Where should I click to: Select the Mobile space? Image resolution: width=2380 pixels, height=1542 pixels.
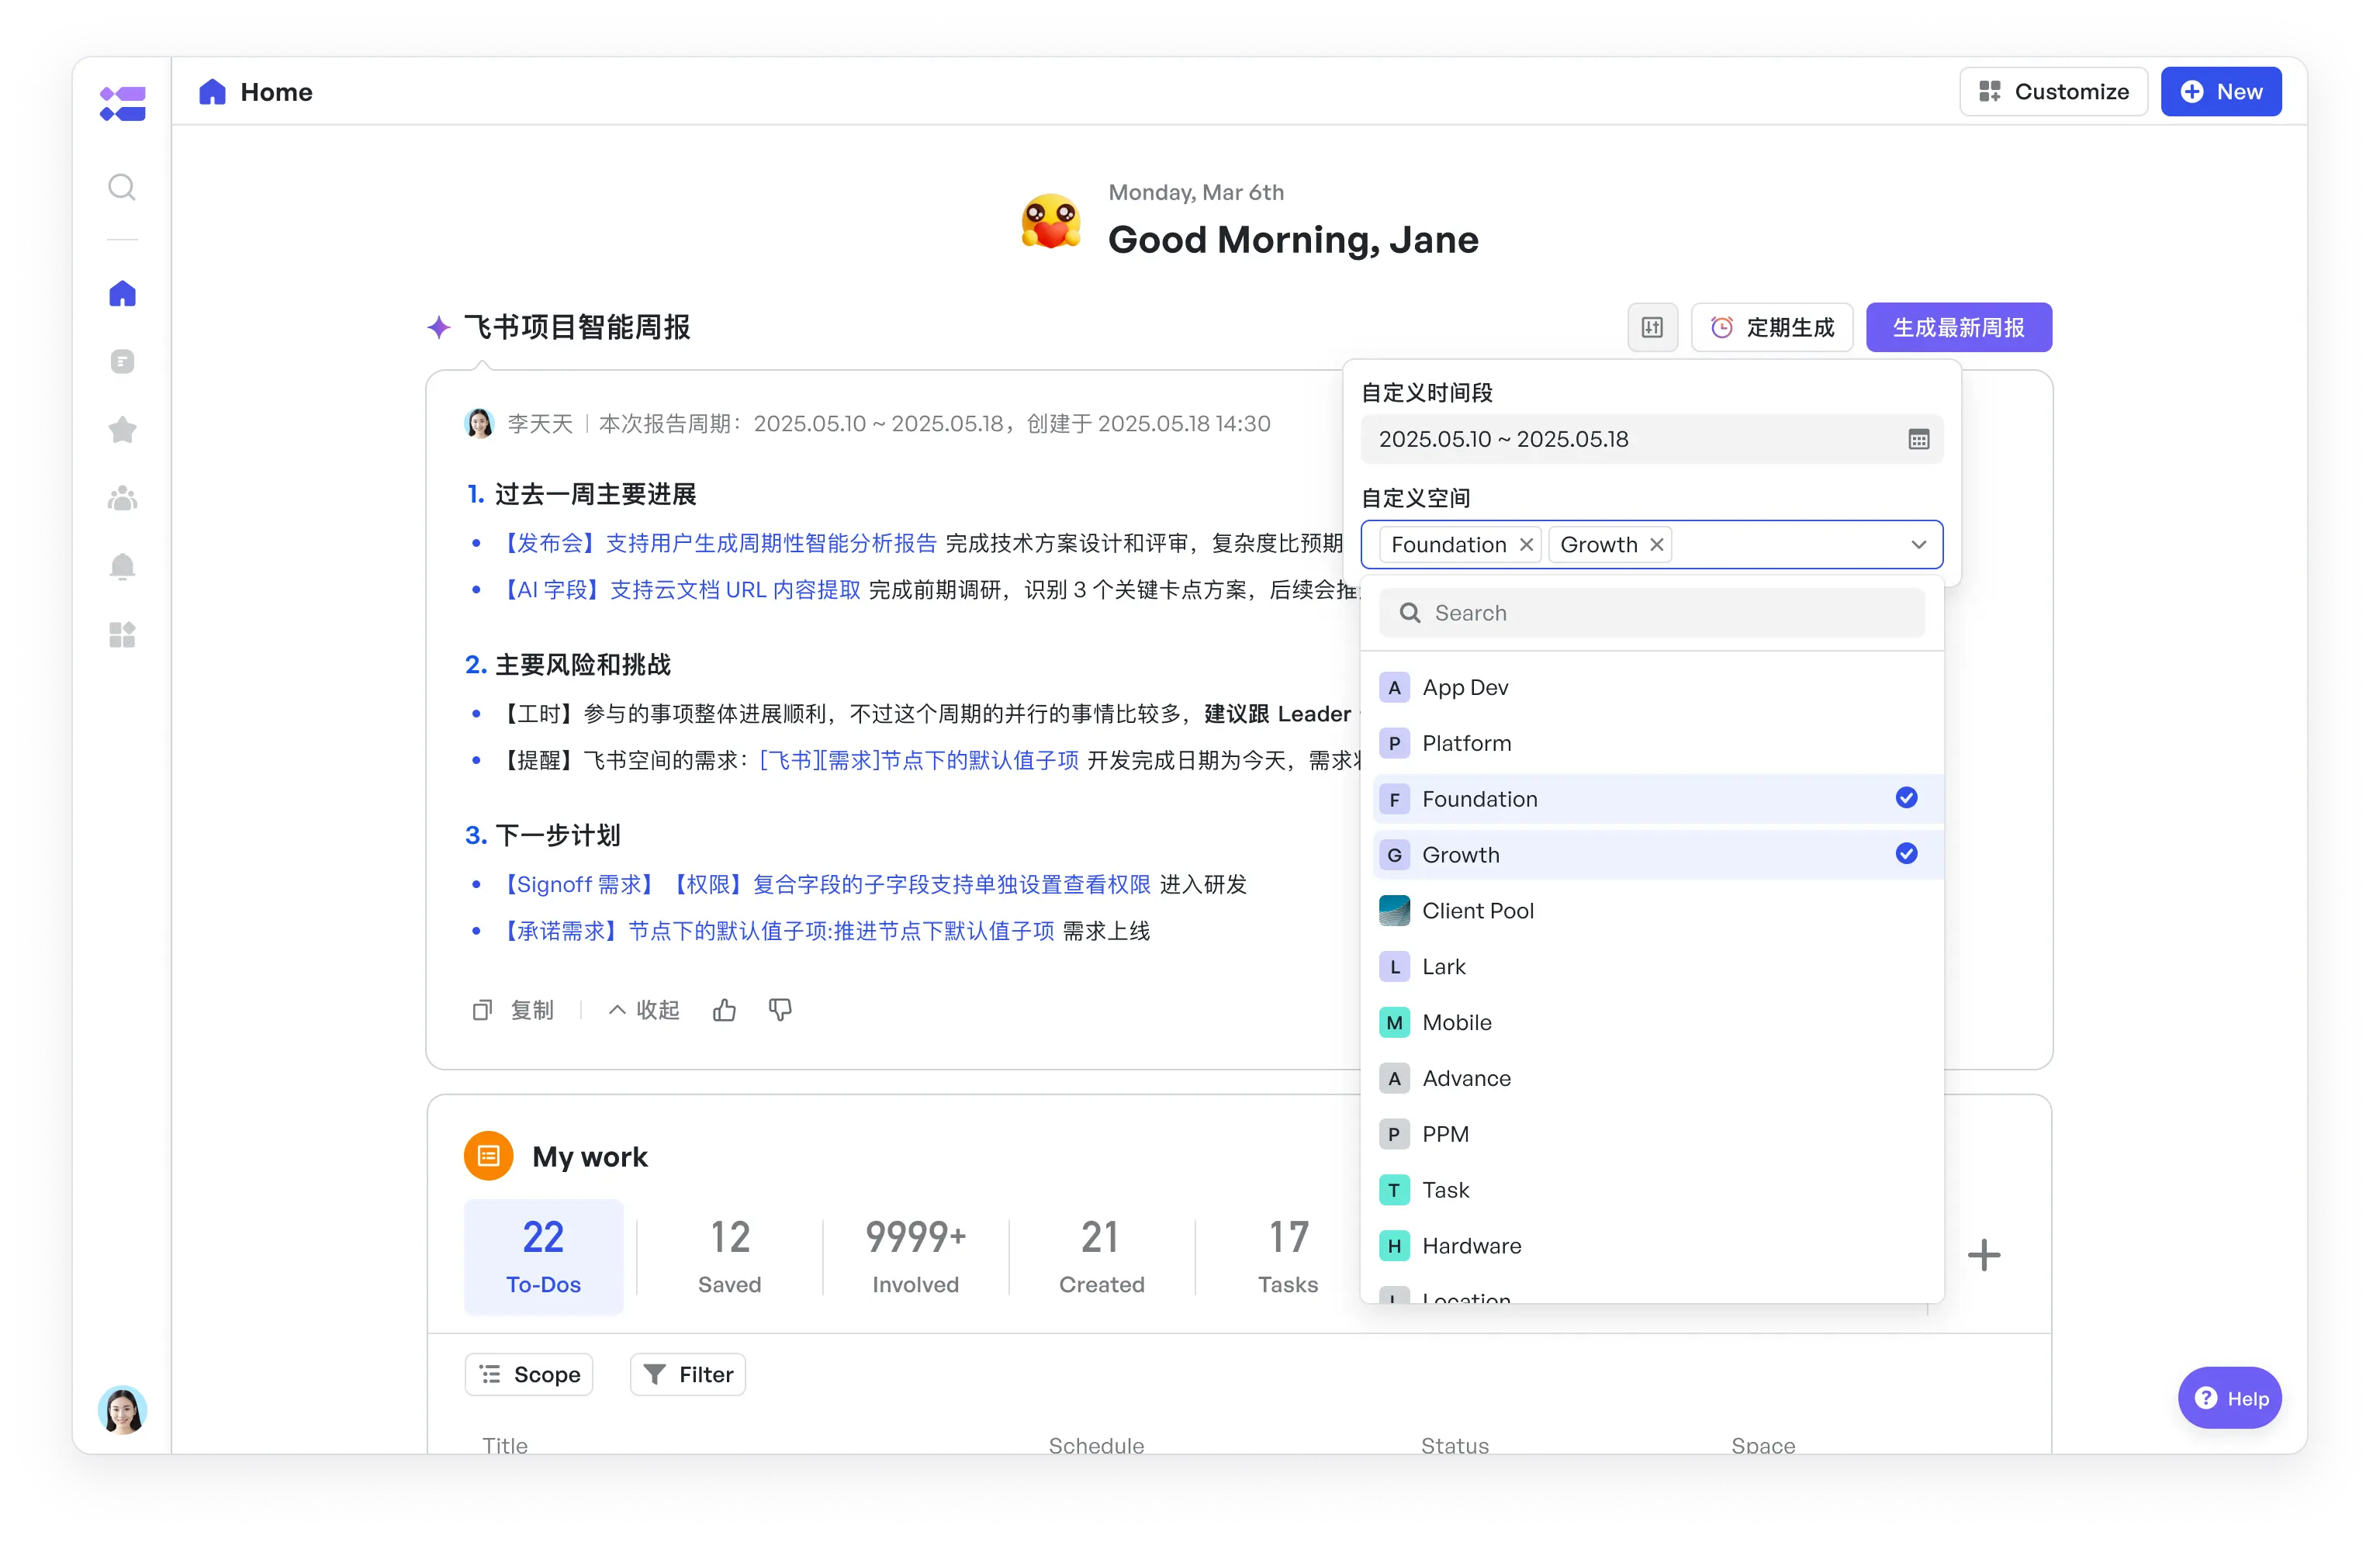1658,1023
